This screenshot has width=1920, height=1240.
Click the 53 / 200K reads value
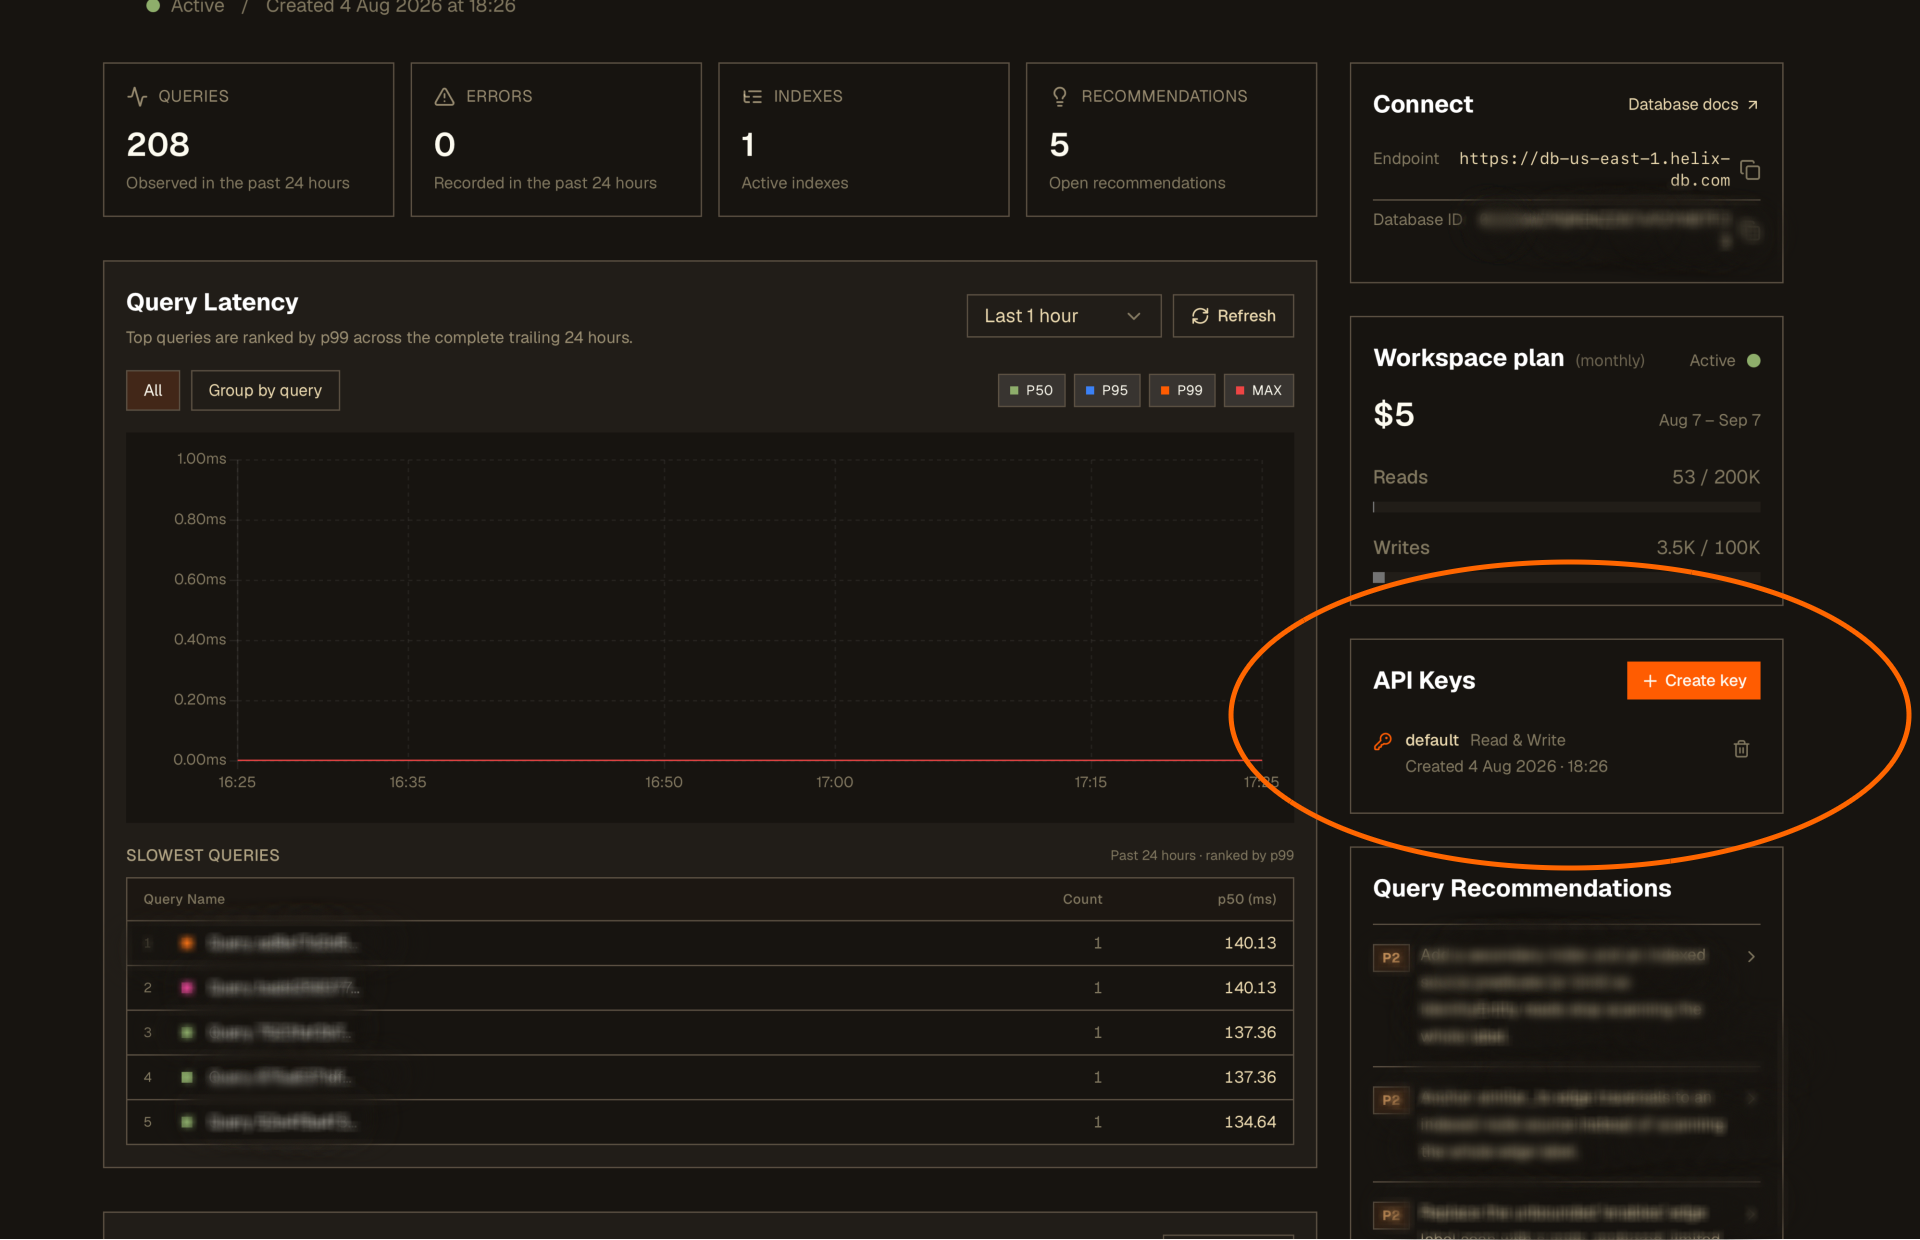point(1716,477)
